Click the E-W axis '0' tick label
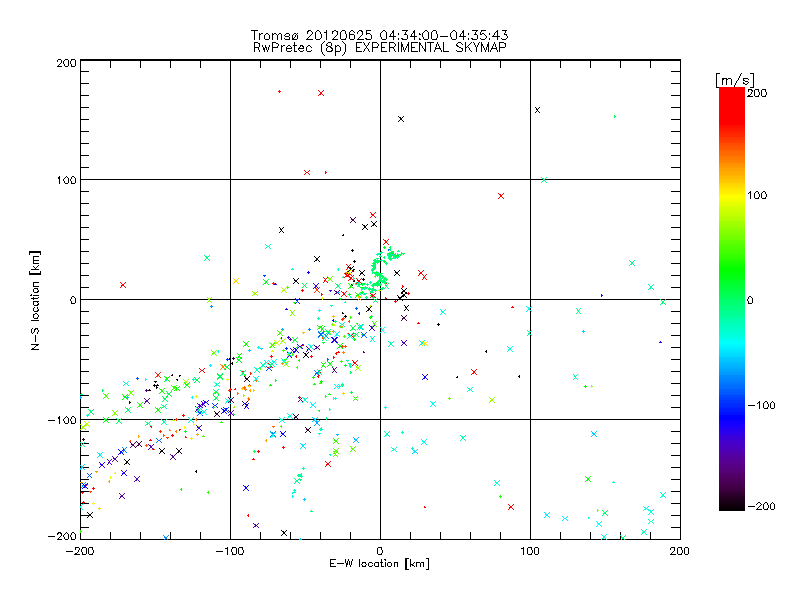This screenshot has height=600, width=800. click(x=380, y=551)
